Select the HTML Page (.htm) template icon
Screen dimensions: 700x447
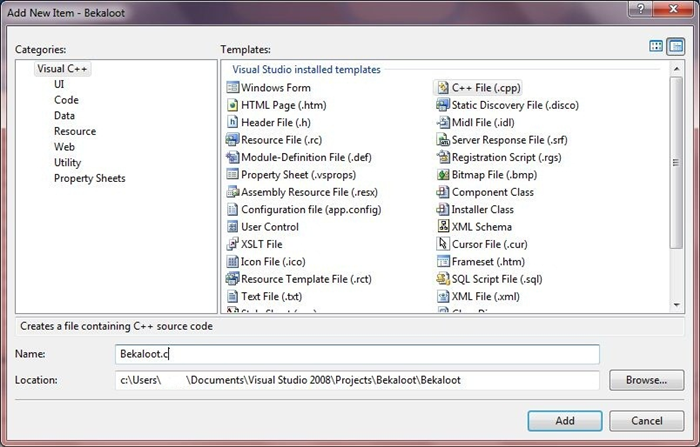(x=233, y=105)
